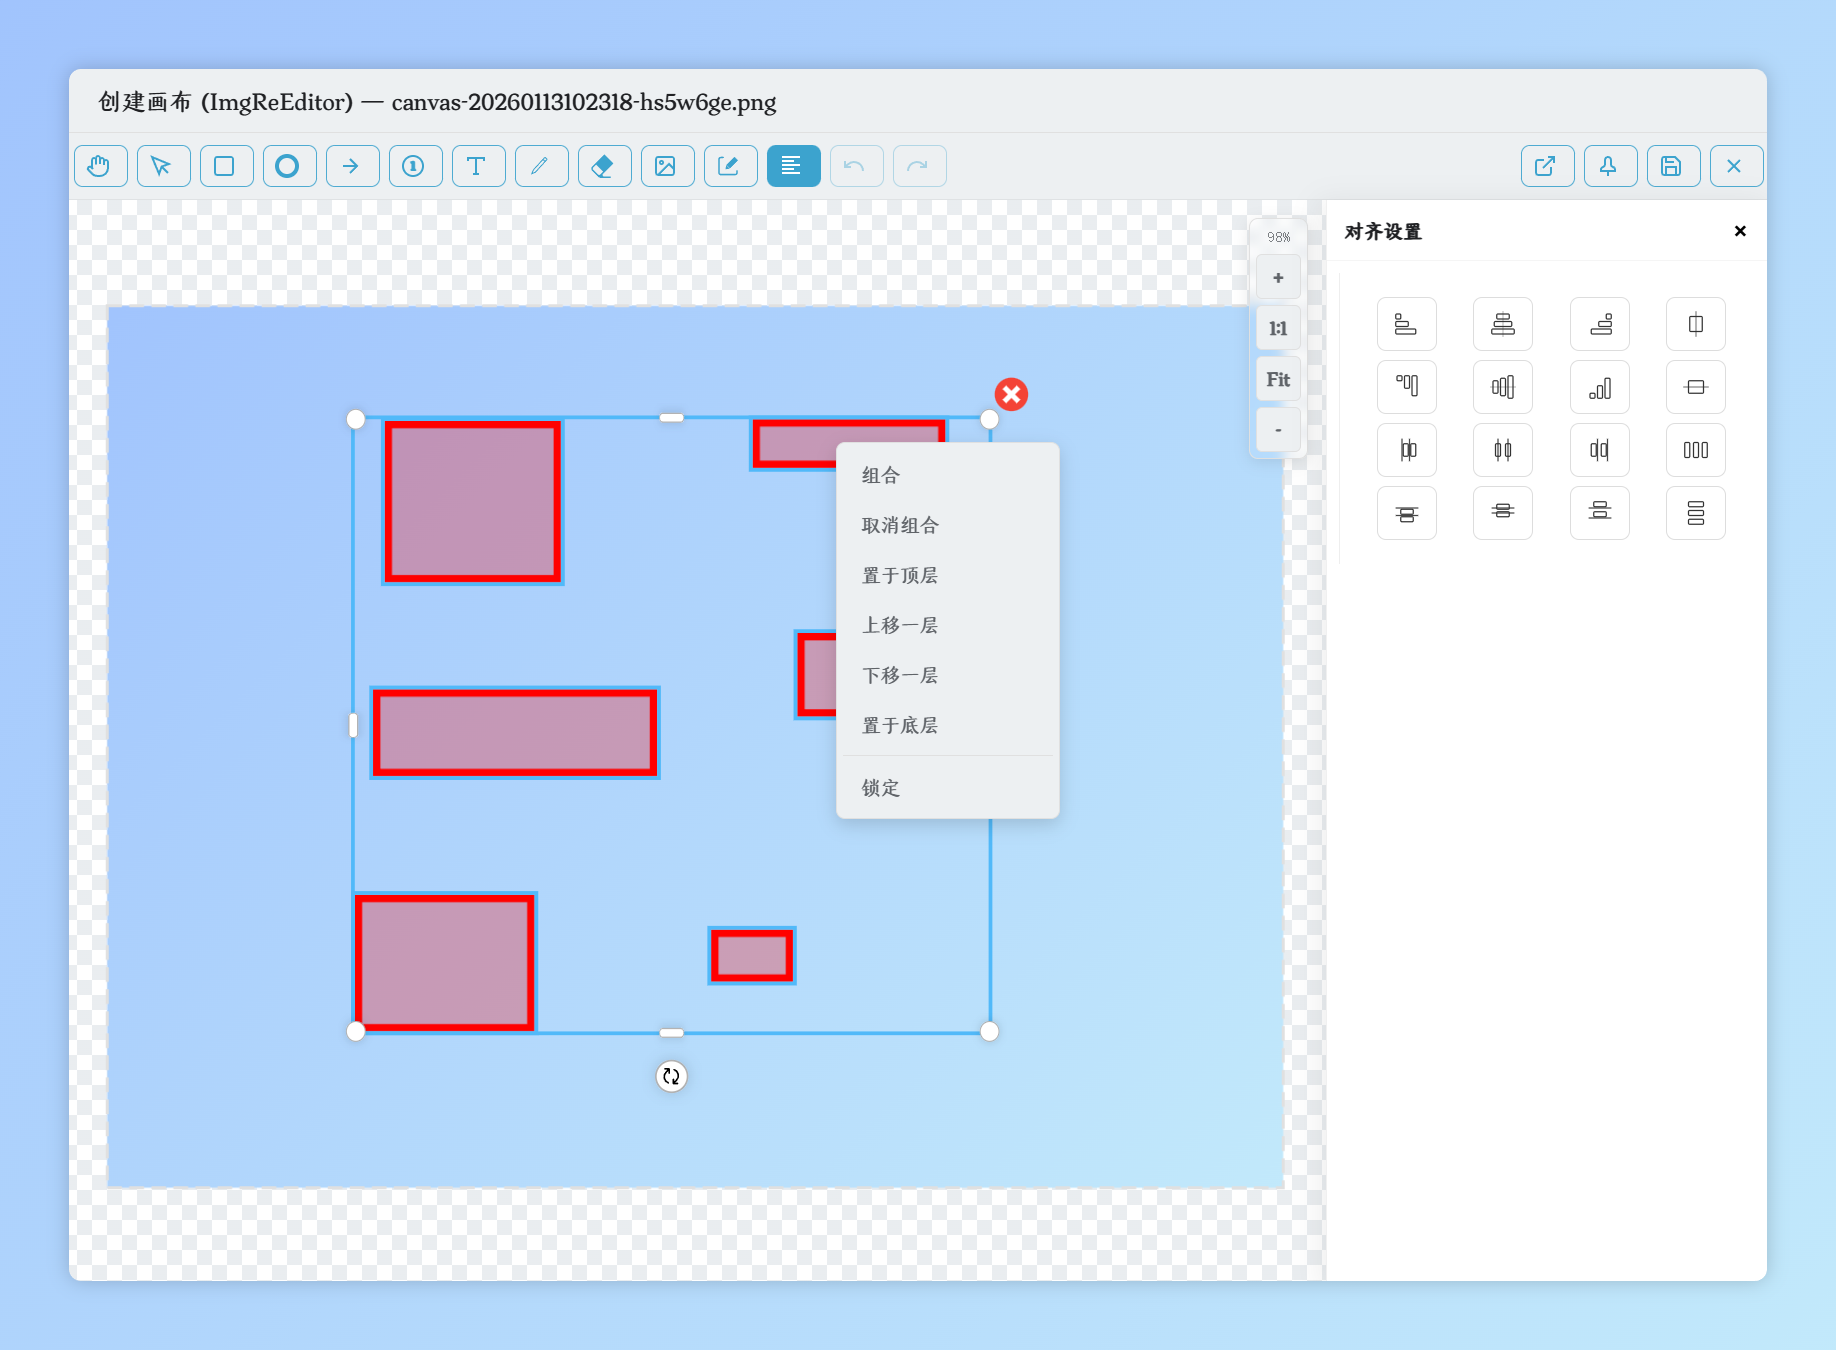Toggle the alignment settings toolbar button

(794, 166)
